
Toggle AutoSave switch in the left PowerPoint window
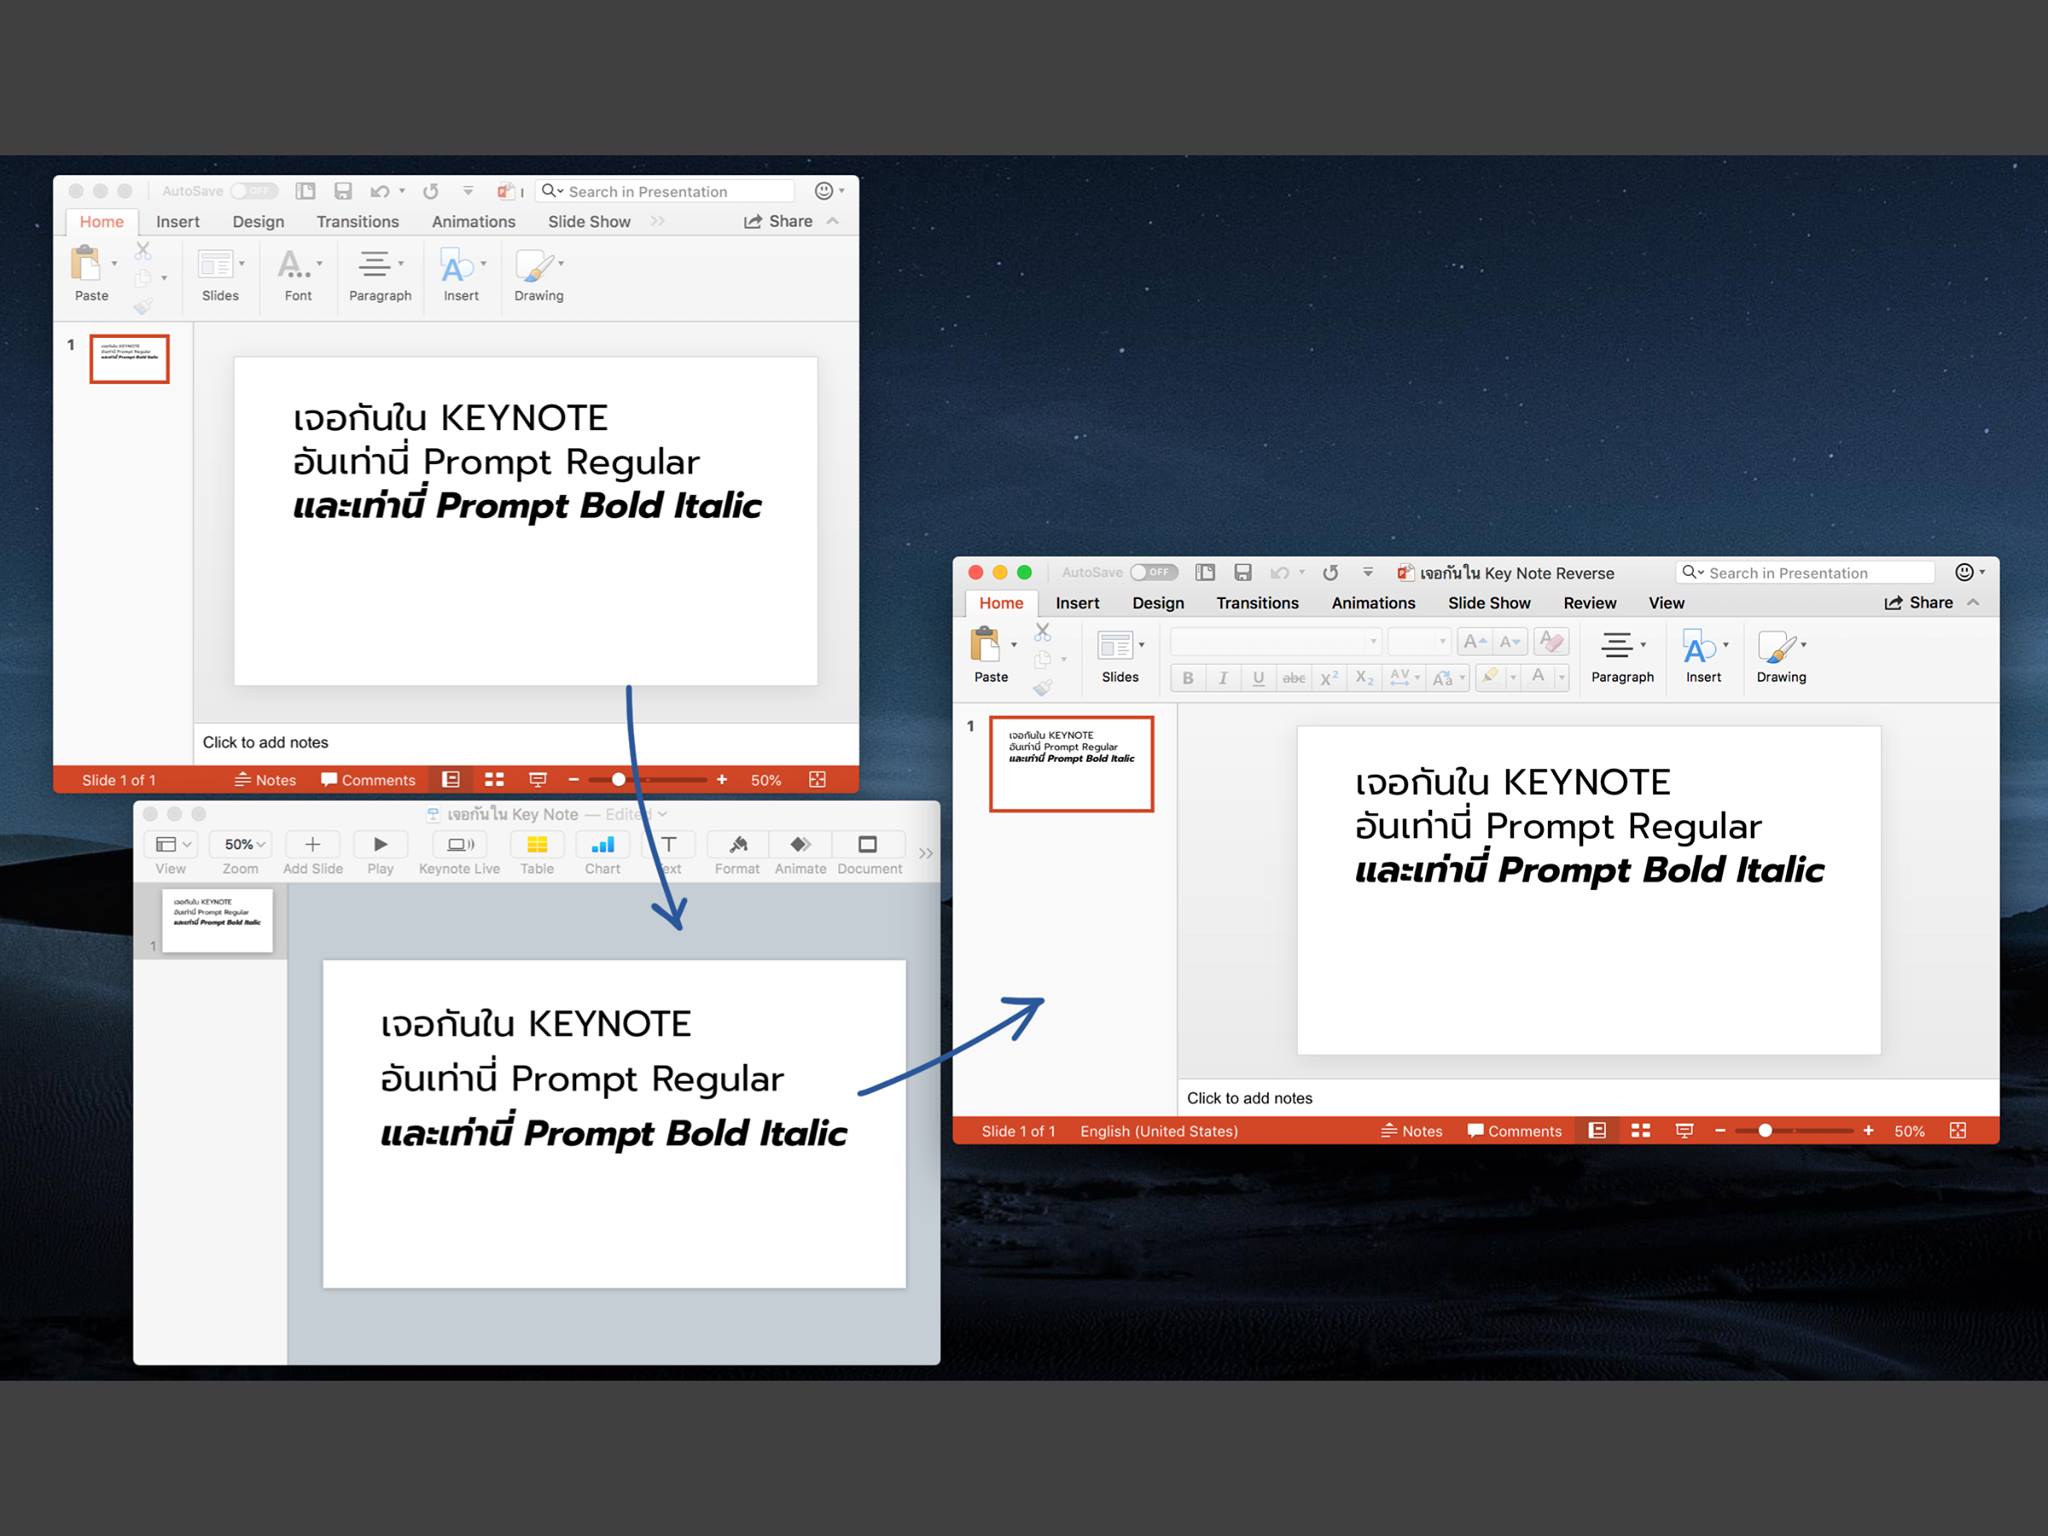[254, 190]
